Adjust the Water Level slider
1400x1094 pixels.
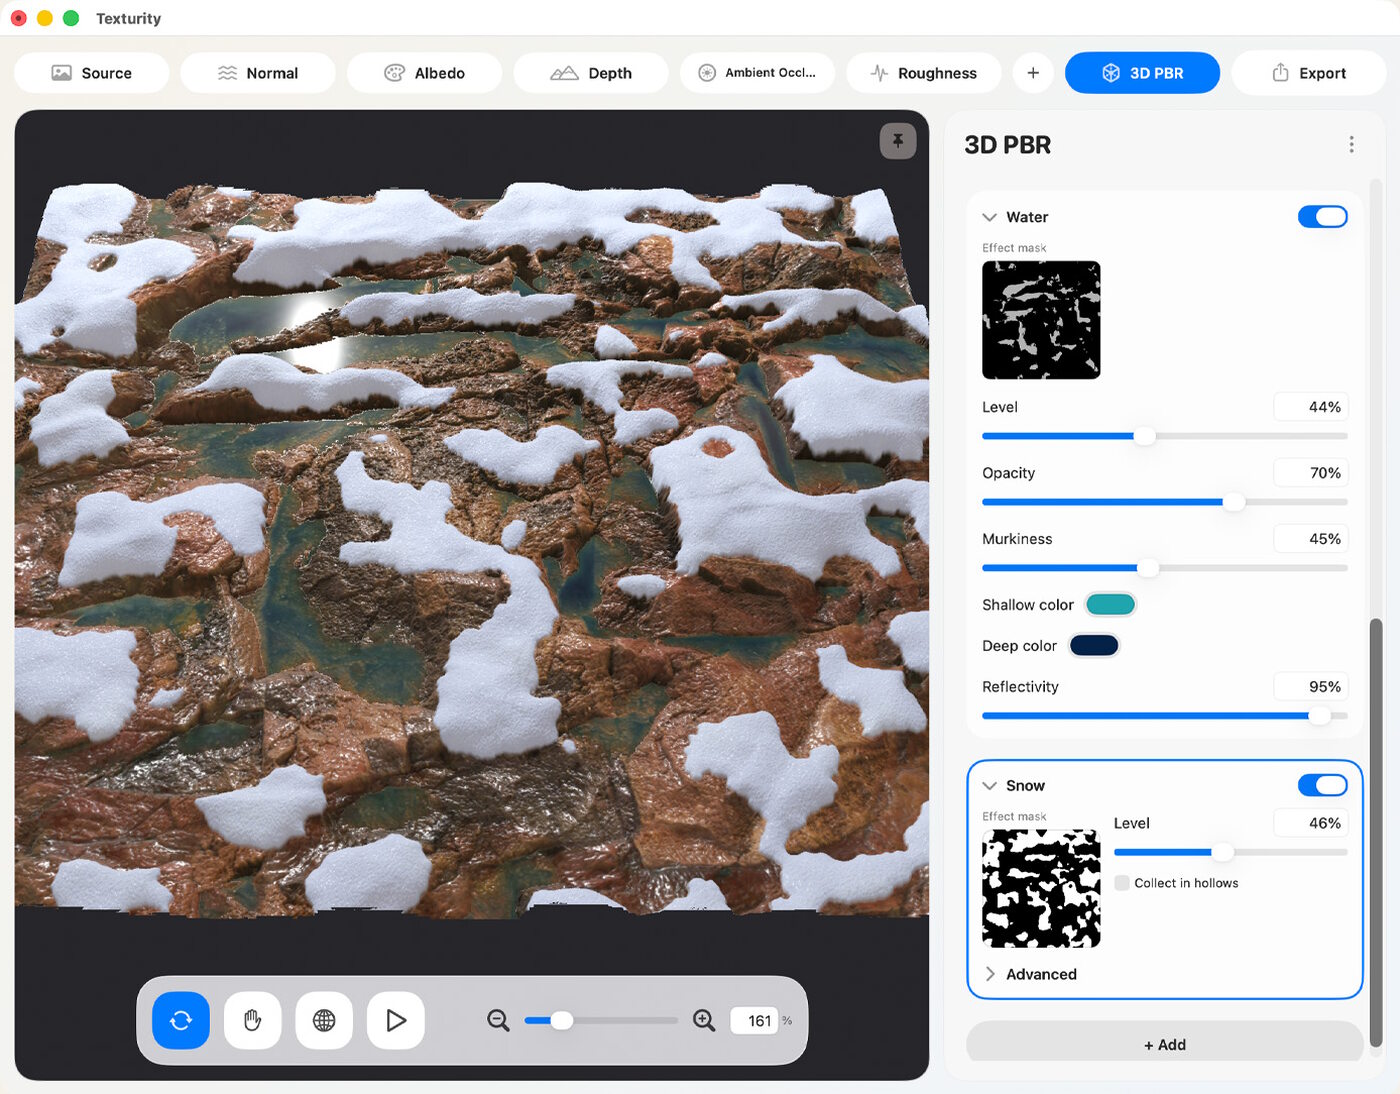point(1165,436)
